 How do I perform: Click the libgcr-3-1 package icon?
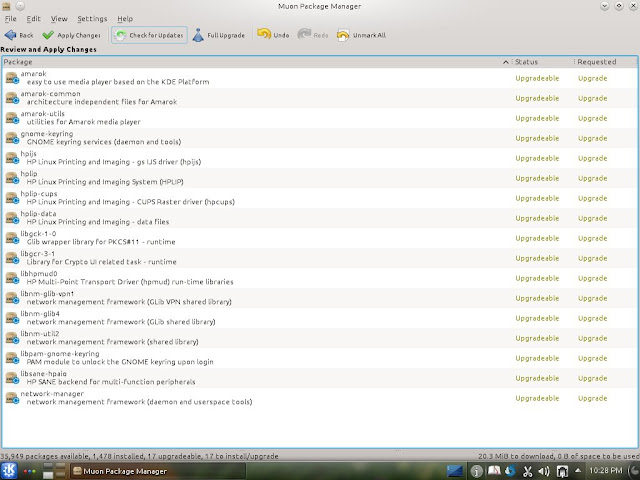coord(12,258)
